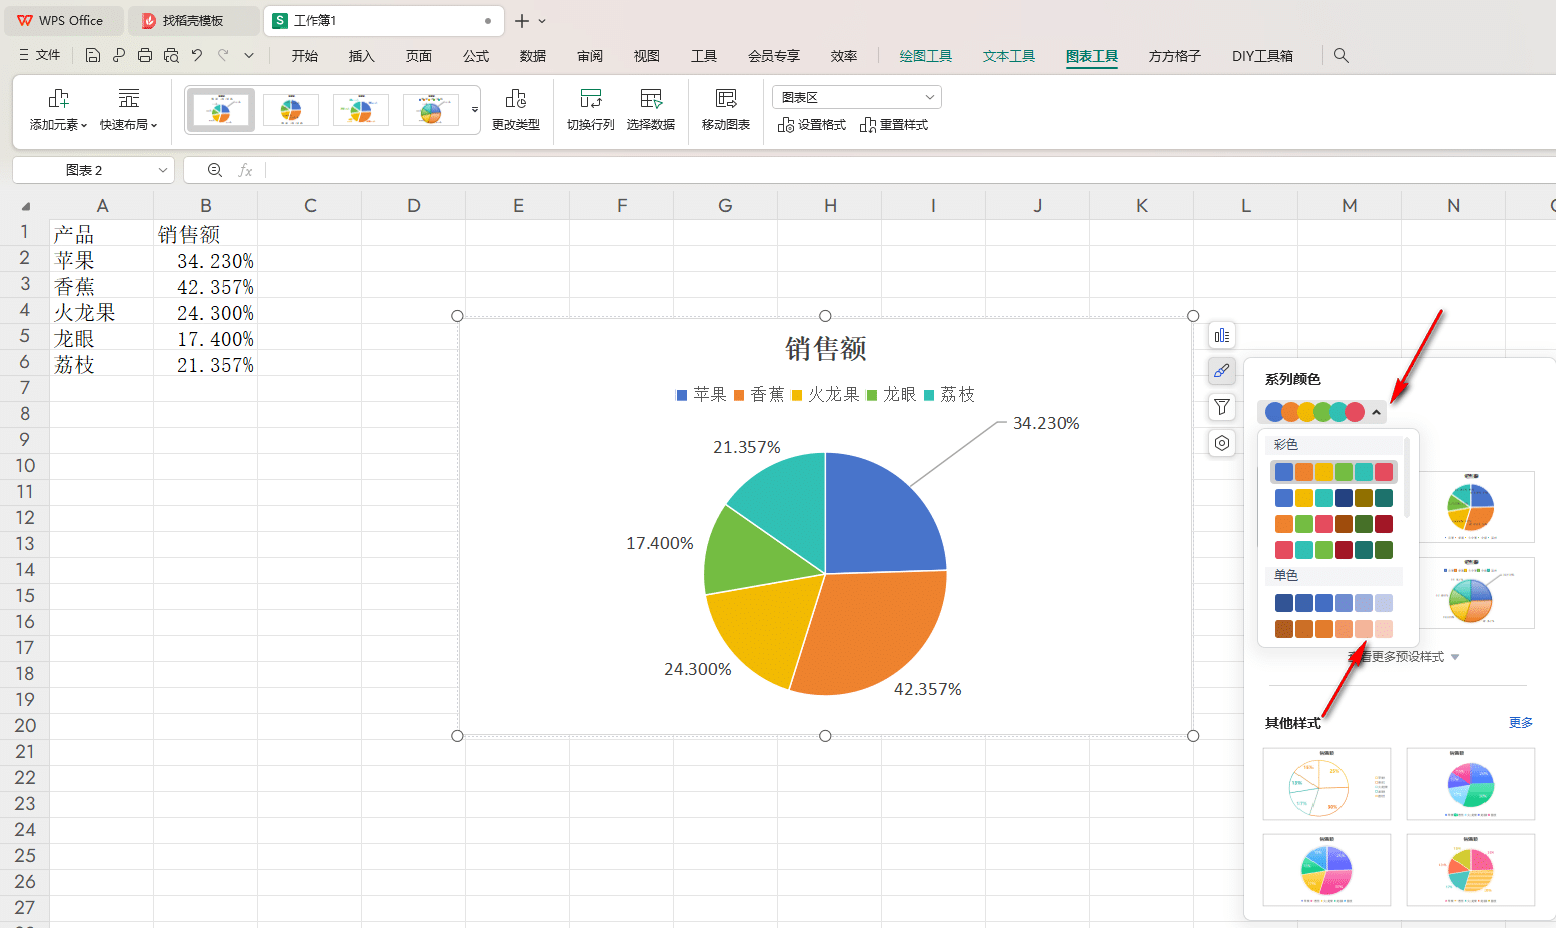Image resolution: width=1556 pixels, height=928 pixels.
Task: Open the 公式 ribbon tab
Action: click(476, 56)
